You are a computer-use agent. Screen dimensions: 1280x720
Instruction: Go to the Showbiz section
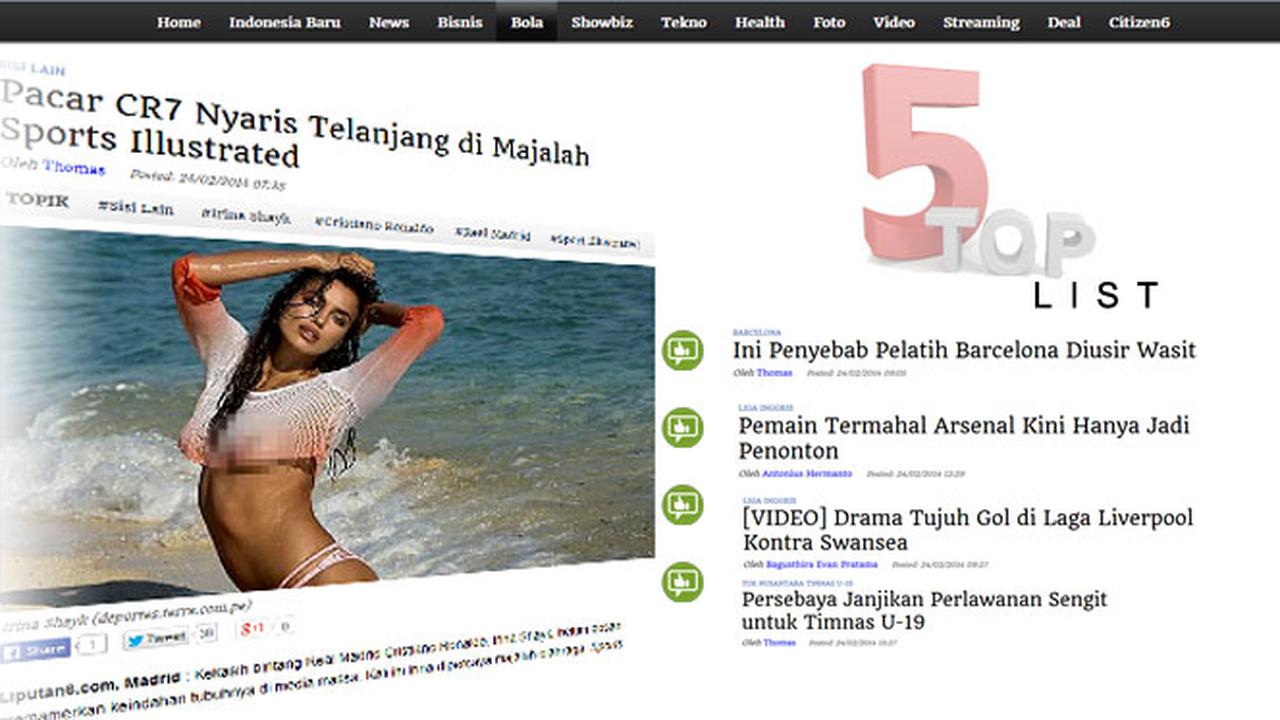point(602,22)
